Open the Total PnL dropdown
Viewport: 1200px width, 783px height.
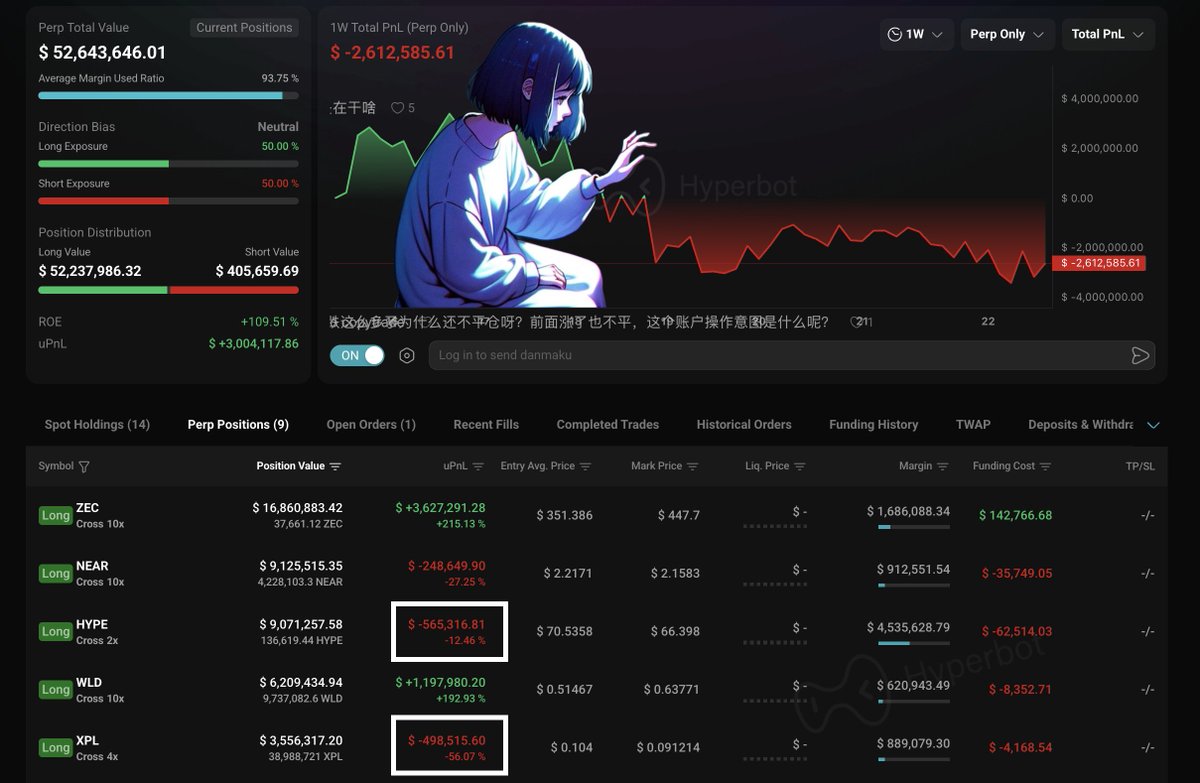point(1108,34)
